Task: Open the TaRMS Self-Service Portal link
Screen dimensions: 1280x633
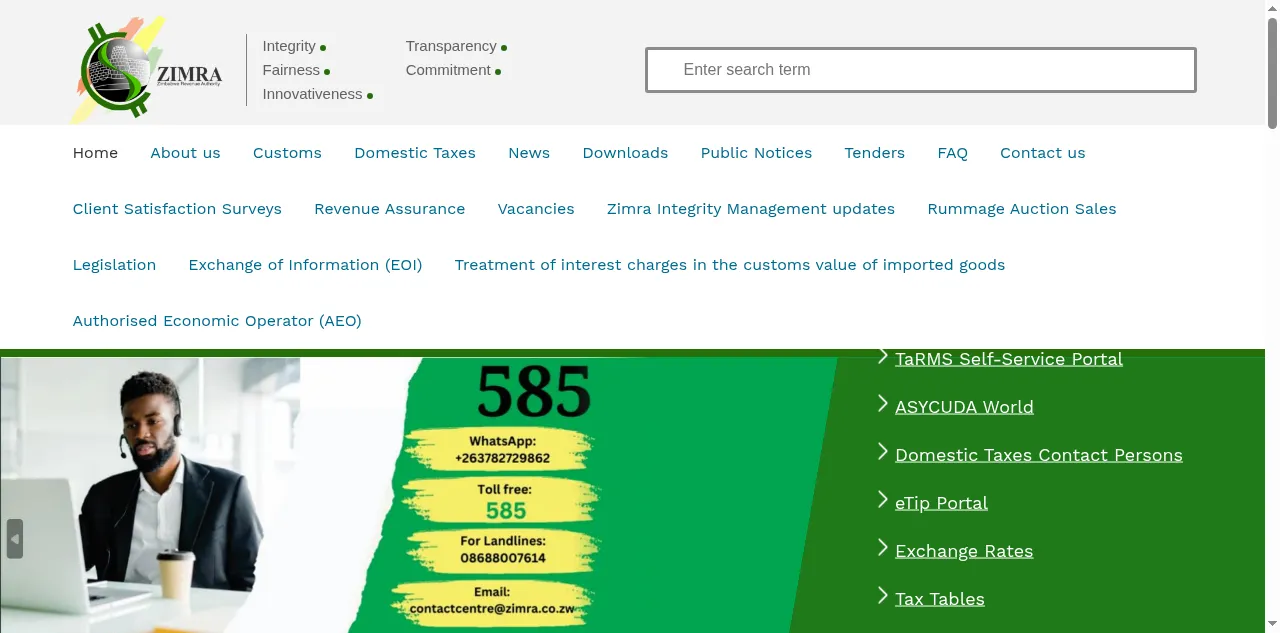Action: pos(1009,359)
